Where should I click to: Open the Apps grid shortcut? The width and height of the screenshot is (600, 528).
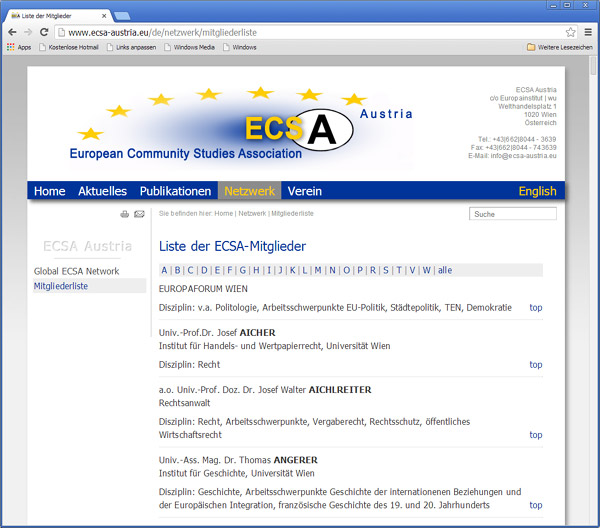tap(19, 47)
